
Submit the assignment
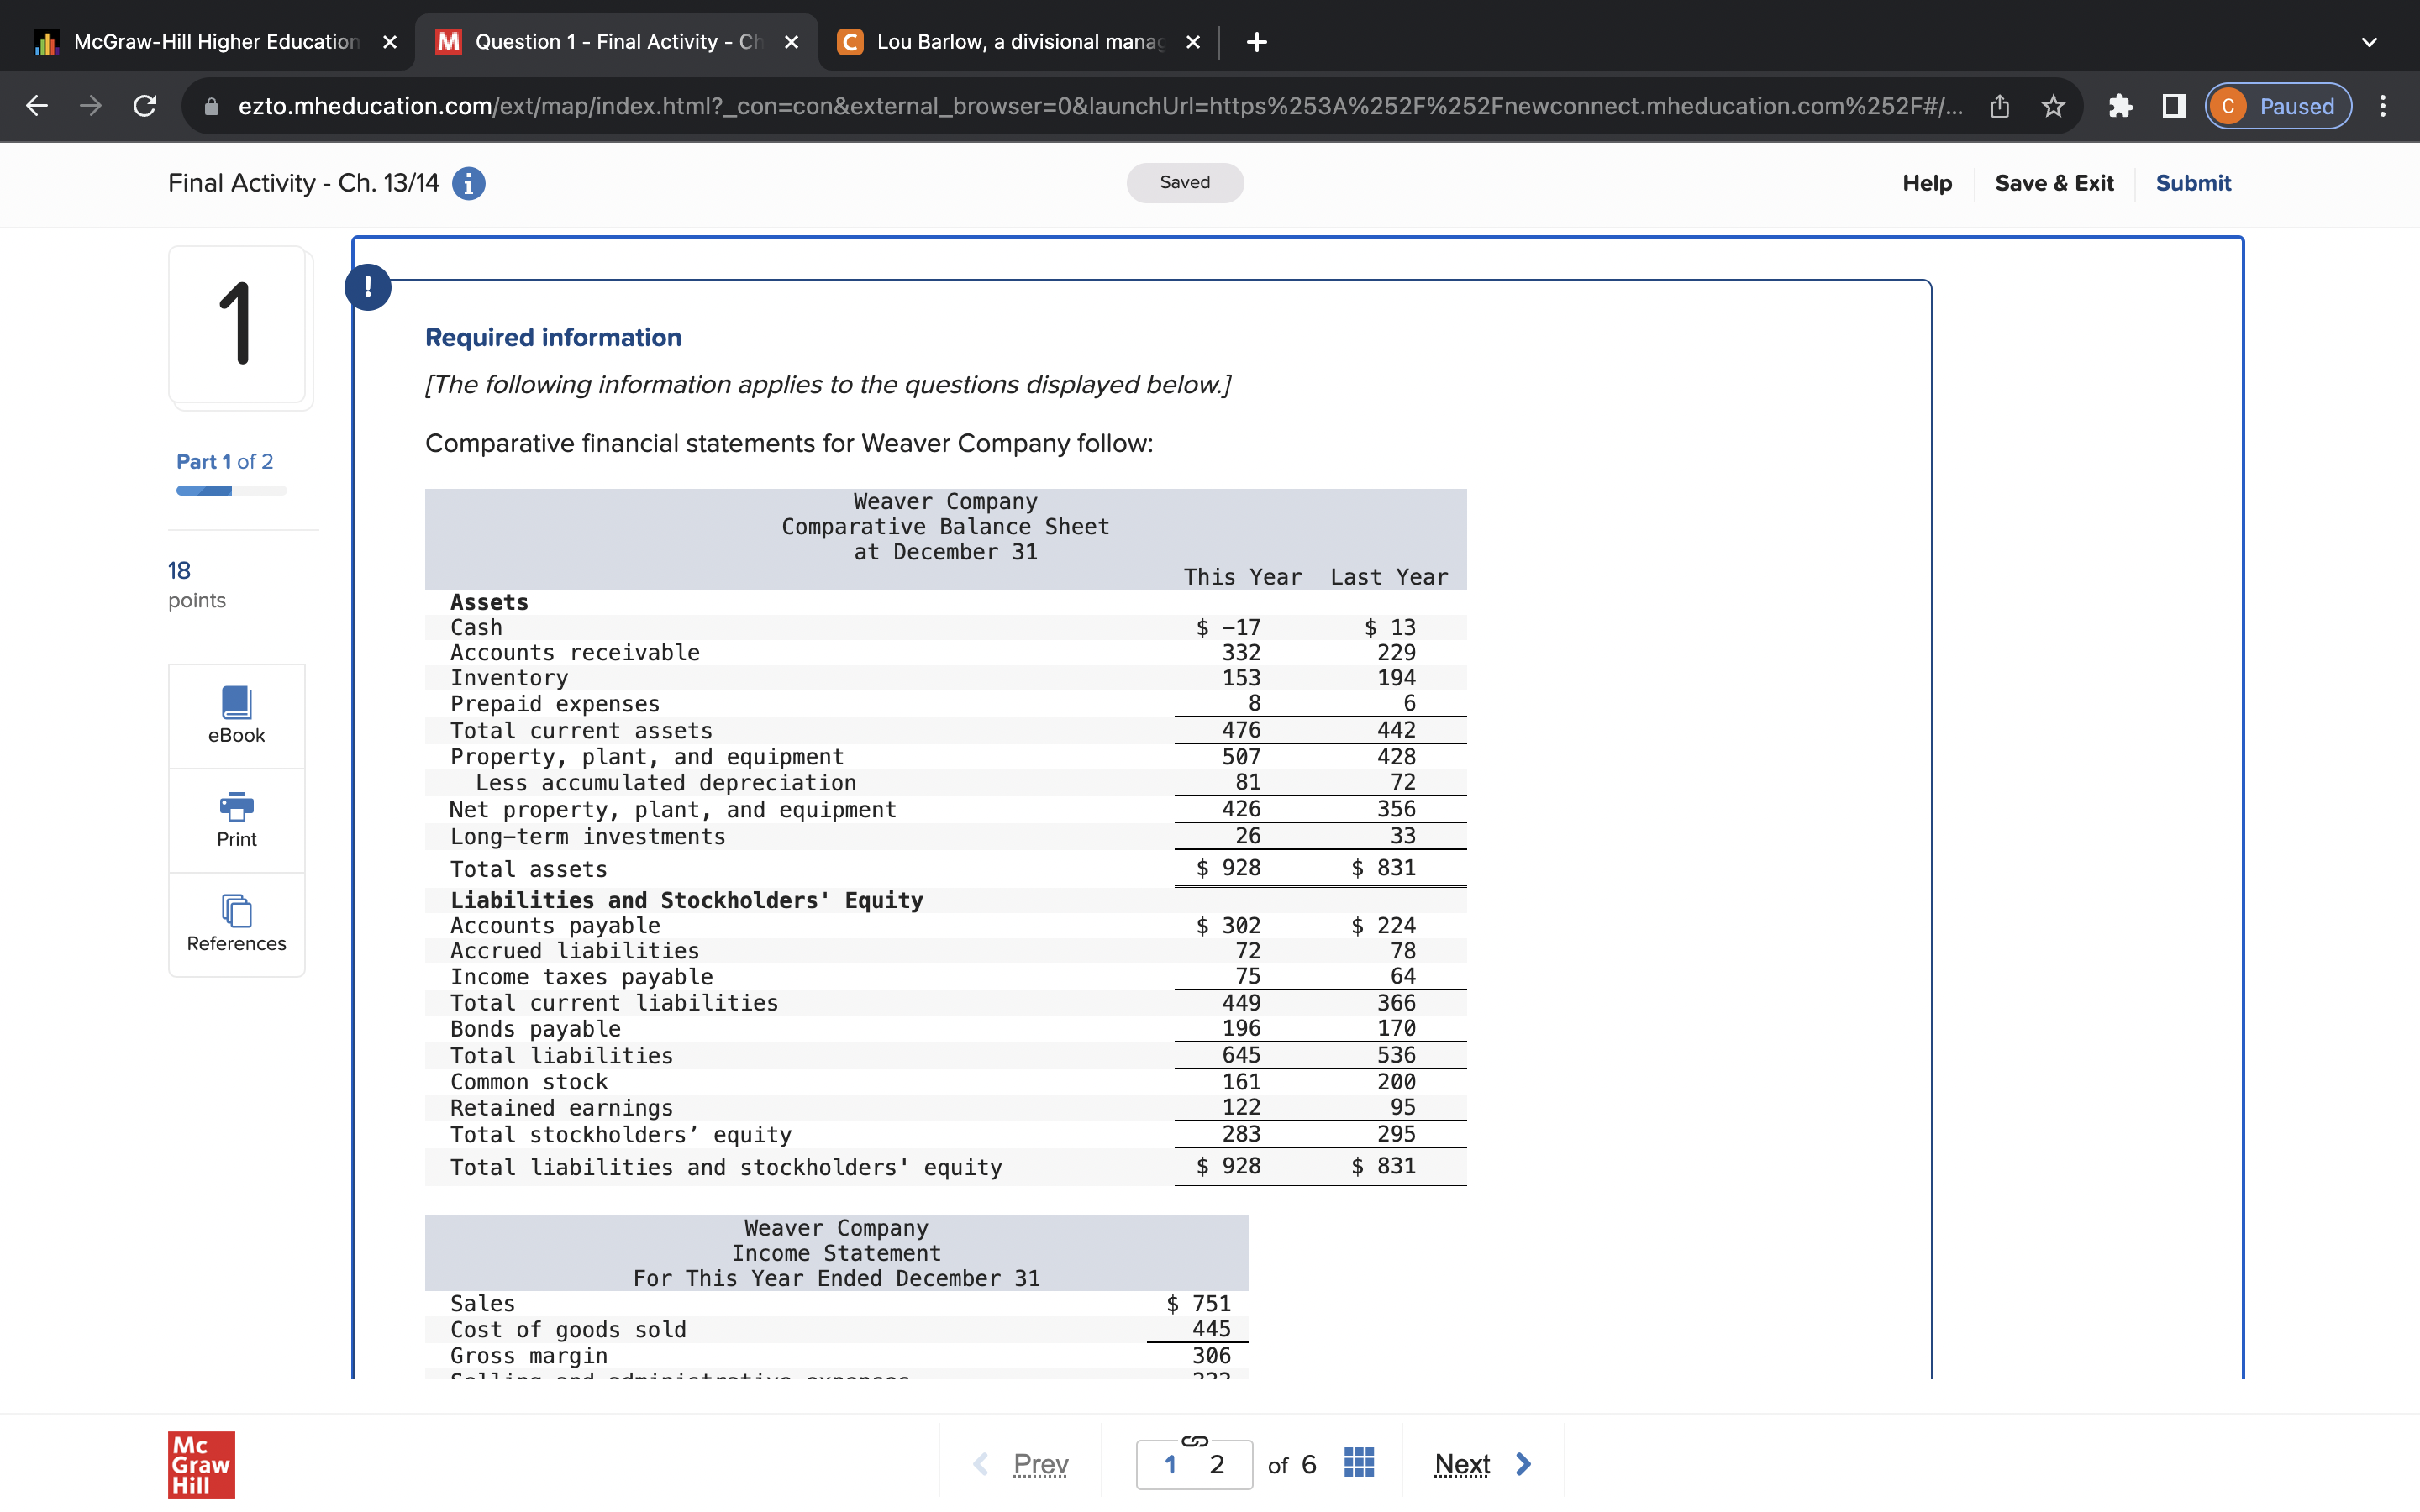(2193, 183)
